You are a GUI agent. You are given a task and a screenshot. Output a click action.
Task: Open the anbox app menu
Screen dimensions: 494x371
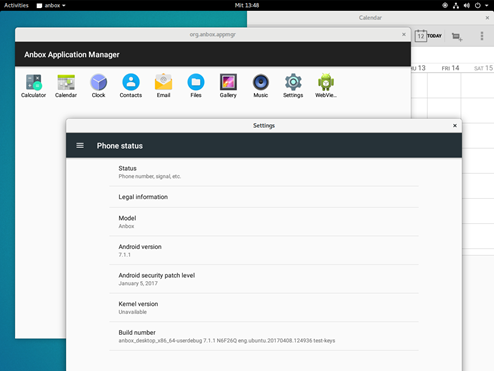pos(51,5)
